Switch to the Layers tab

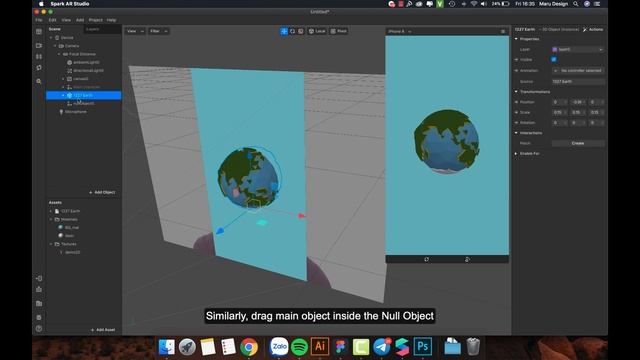tap(93, 29)
